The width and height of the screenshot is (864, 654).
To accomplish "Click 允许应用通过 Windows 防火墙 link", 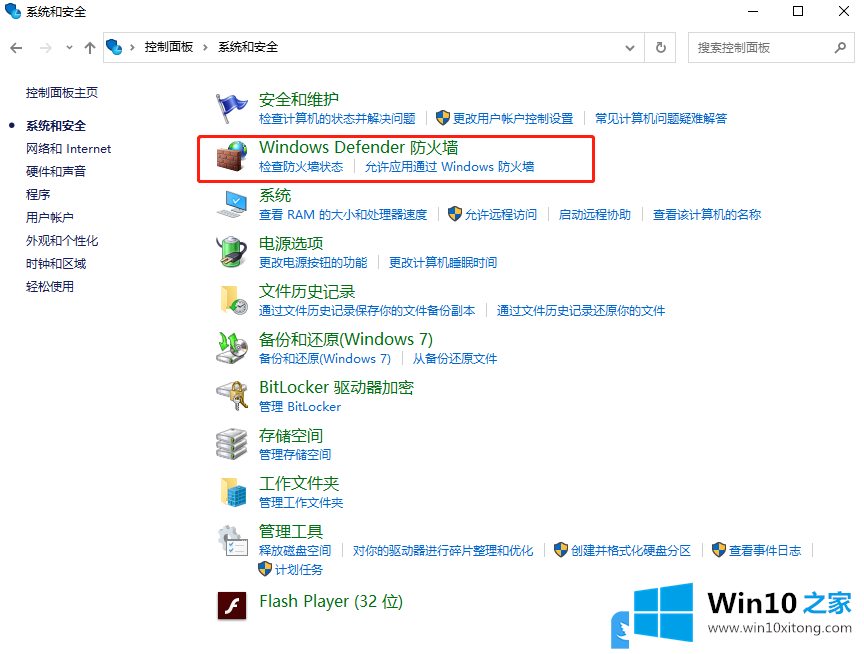I will 450,166.
